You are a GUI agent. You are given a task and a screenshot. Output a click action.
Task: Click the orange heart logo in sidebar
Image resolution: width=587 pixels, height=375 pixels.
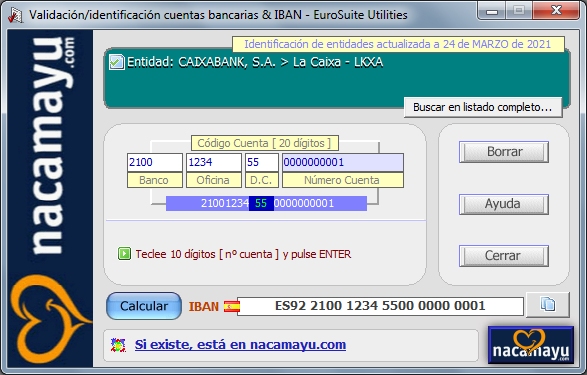[49, 318]
